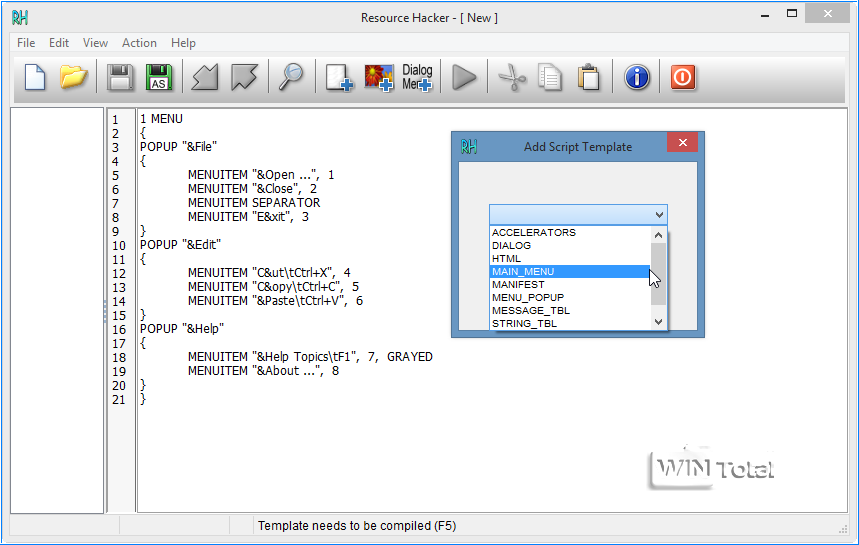Click MENUITEM "C&ut\tCtrl+X" line
Image resolution: width=859 pixels, height=545 pixels.
pyautogui.click(x=269, y=273)
